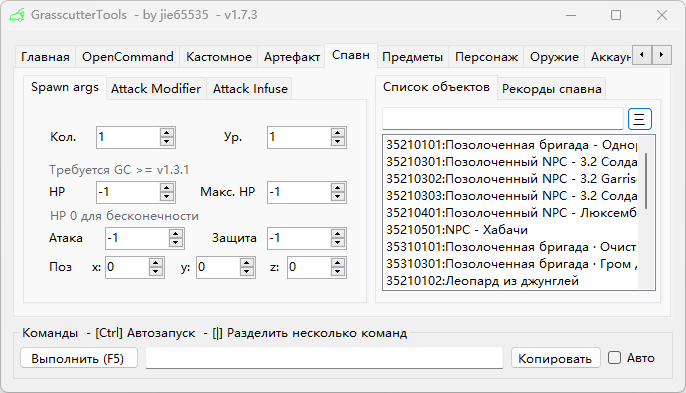Increase the Кол. count with up arrow
Image resolution: width=686 pixels, height=393 pixels.
pos(167,133)
